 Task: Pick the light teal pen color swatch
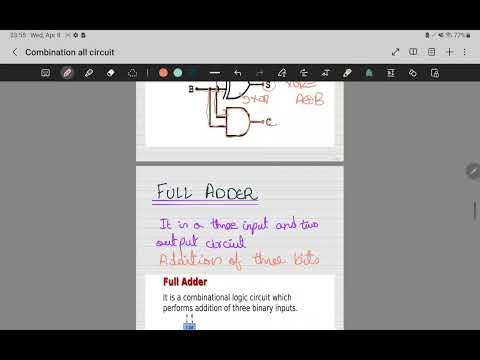click(x=178, y=73)
